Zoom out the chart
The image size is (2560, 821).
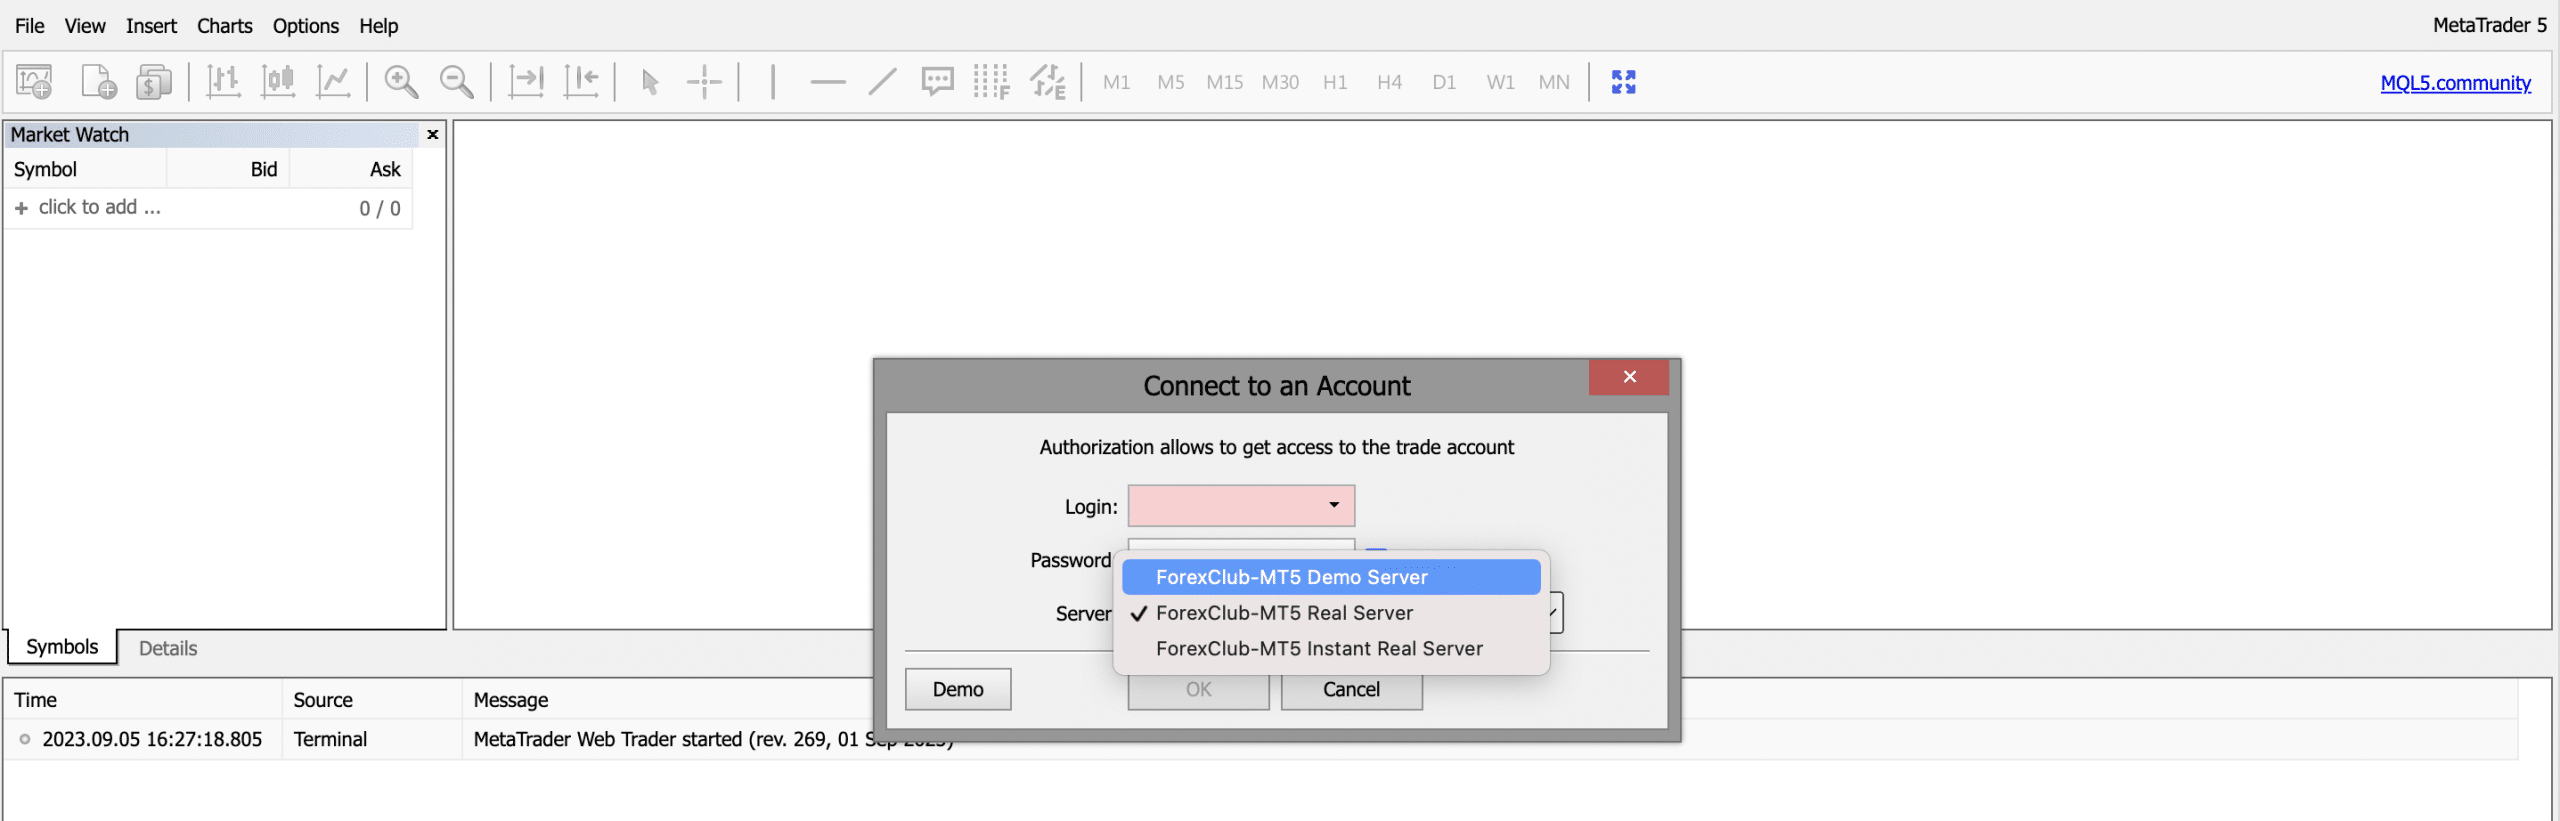(457, 82)
